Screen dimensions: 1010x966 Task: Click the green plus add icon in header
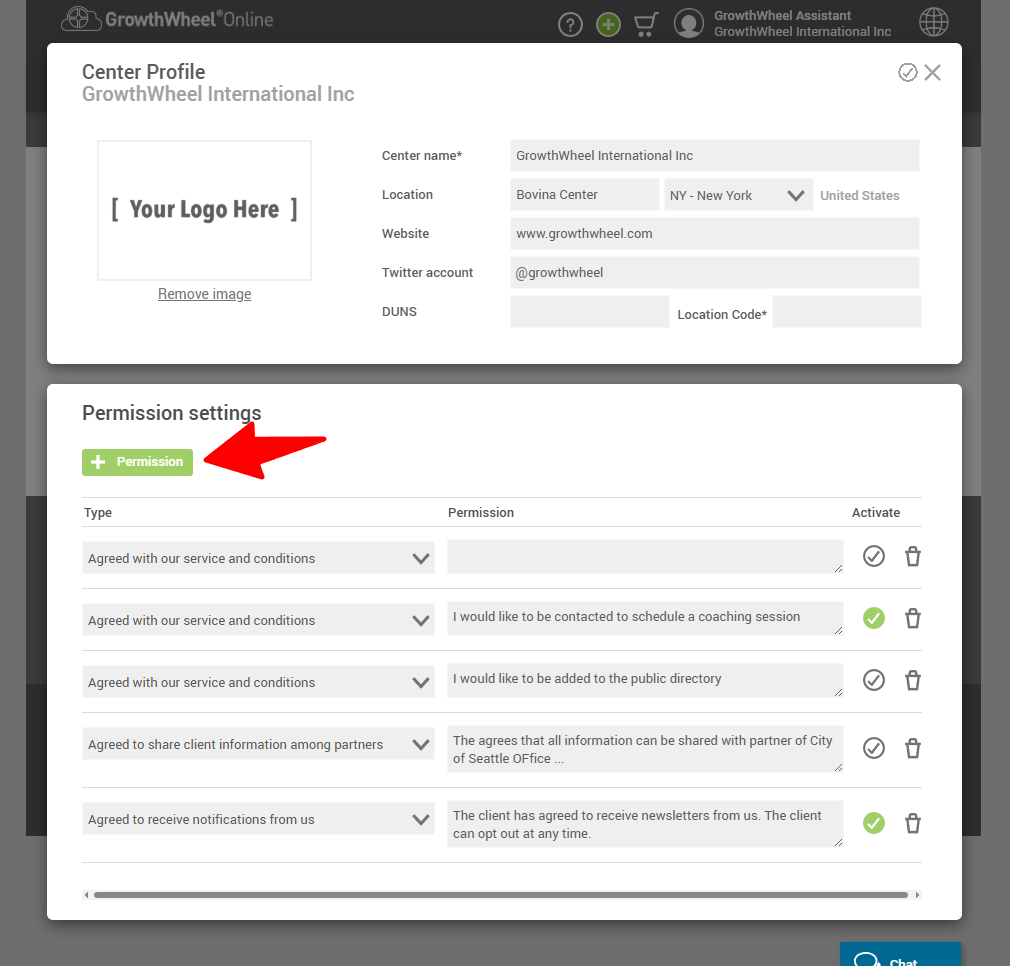pos(608,25)
